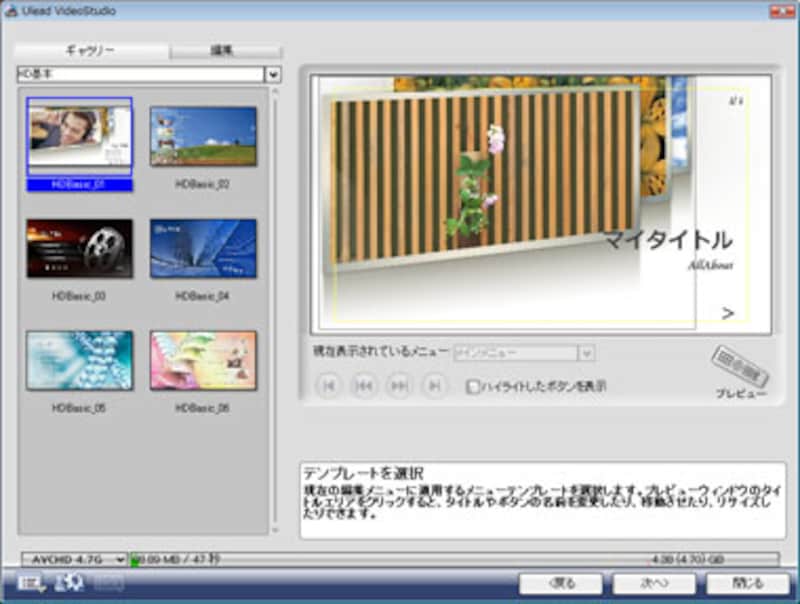Jump to the last menu page button
The width and height of the screenshot is (800, 604).
(434, 386)
